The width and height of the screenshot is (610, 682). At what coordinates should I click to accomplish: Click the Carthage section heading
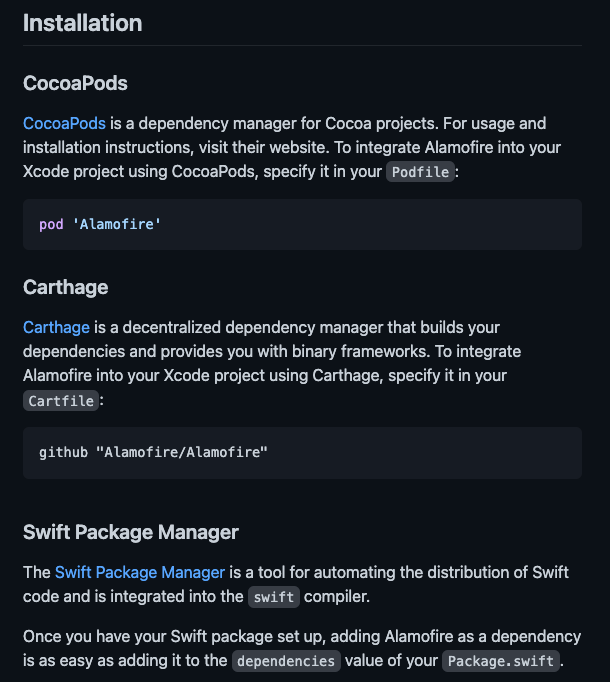pos(66,288)
